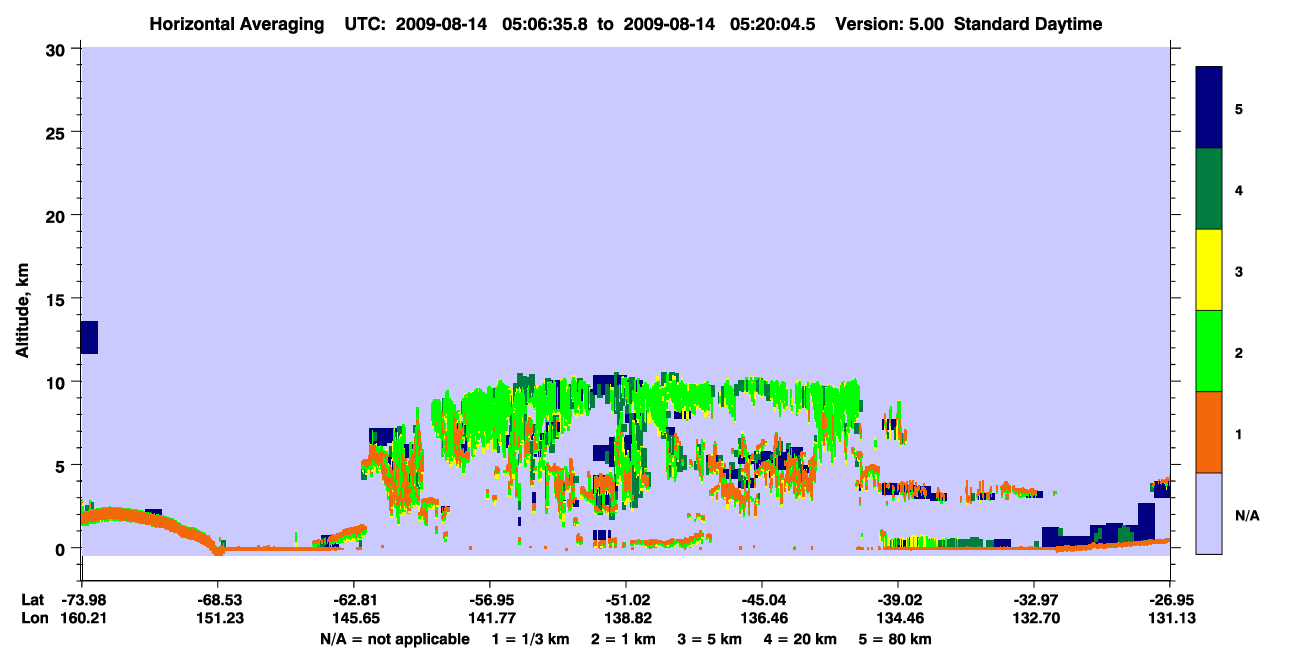Click the colorbar label 2

[x=1238, y=352]
